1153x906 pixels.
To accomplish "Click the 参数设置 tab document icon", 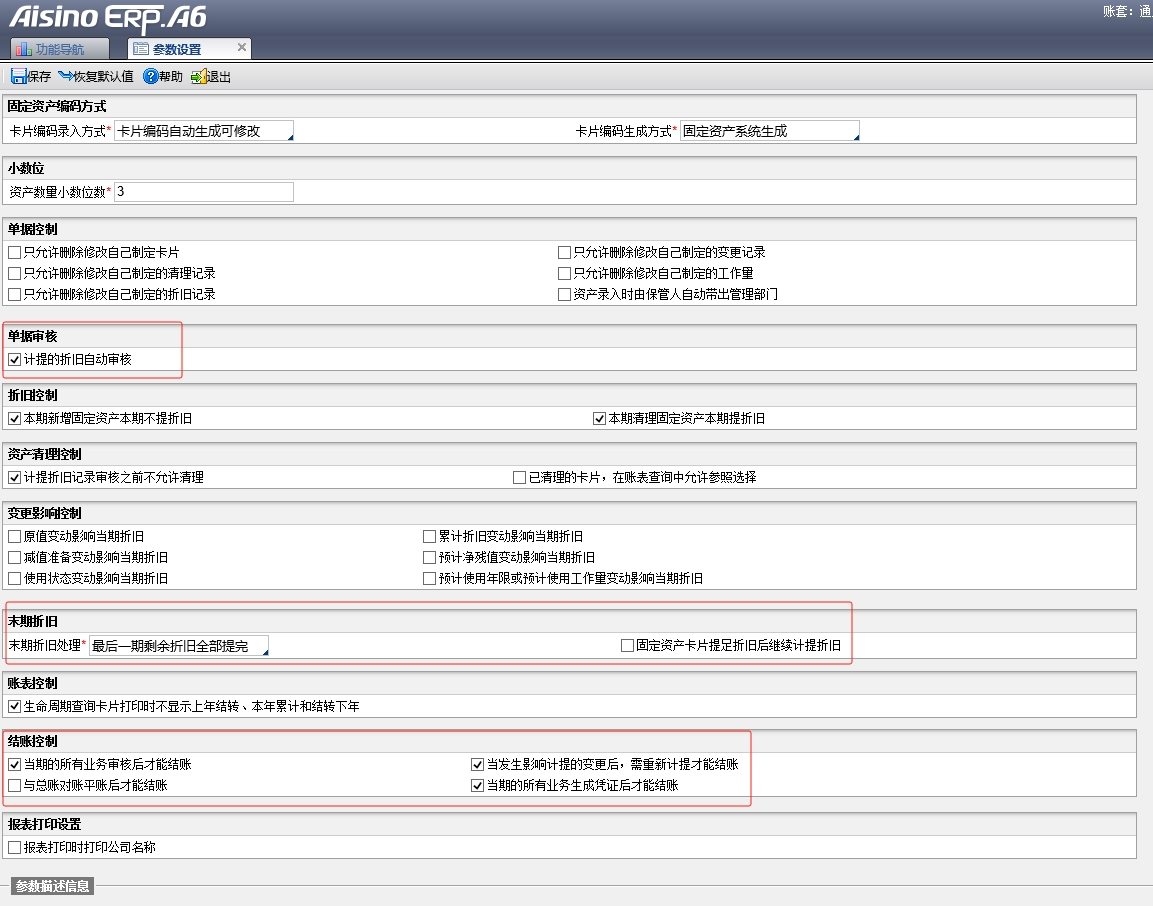I will (x=141, y=49).
